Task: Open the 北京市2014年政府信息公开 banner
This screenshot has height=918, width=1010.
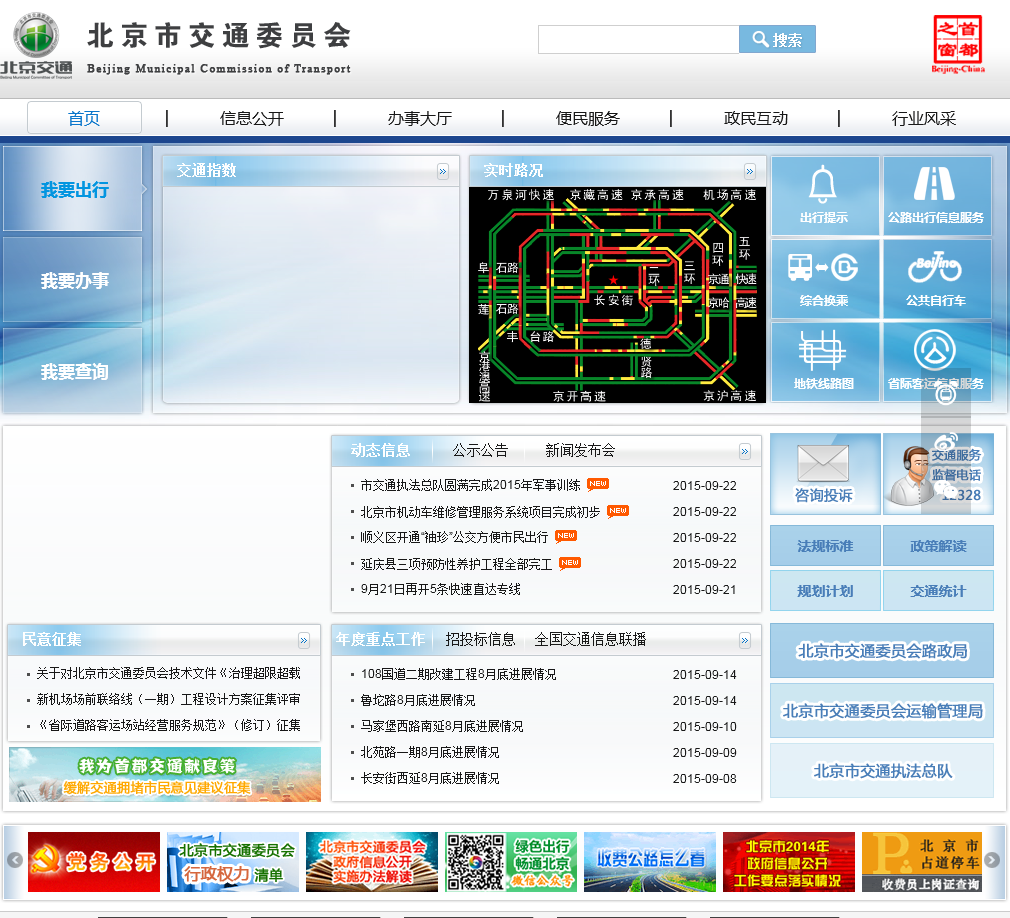Action: pos(789,862)
